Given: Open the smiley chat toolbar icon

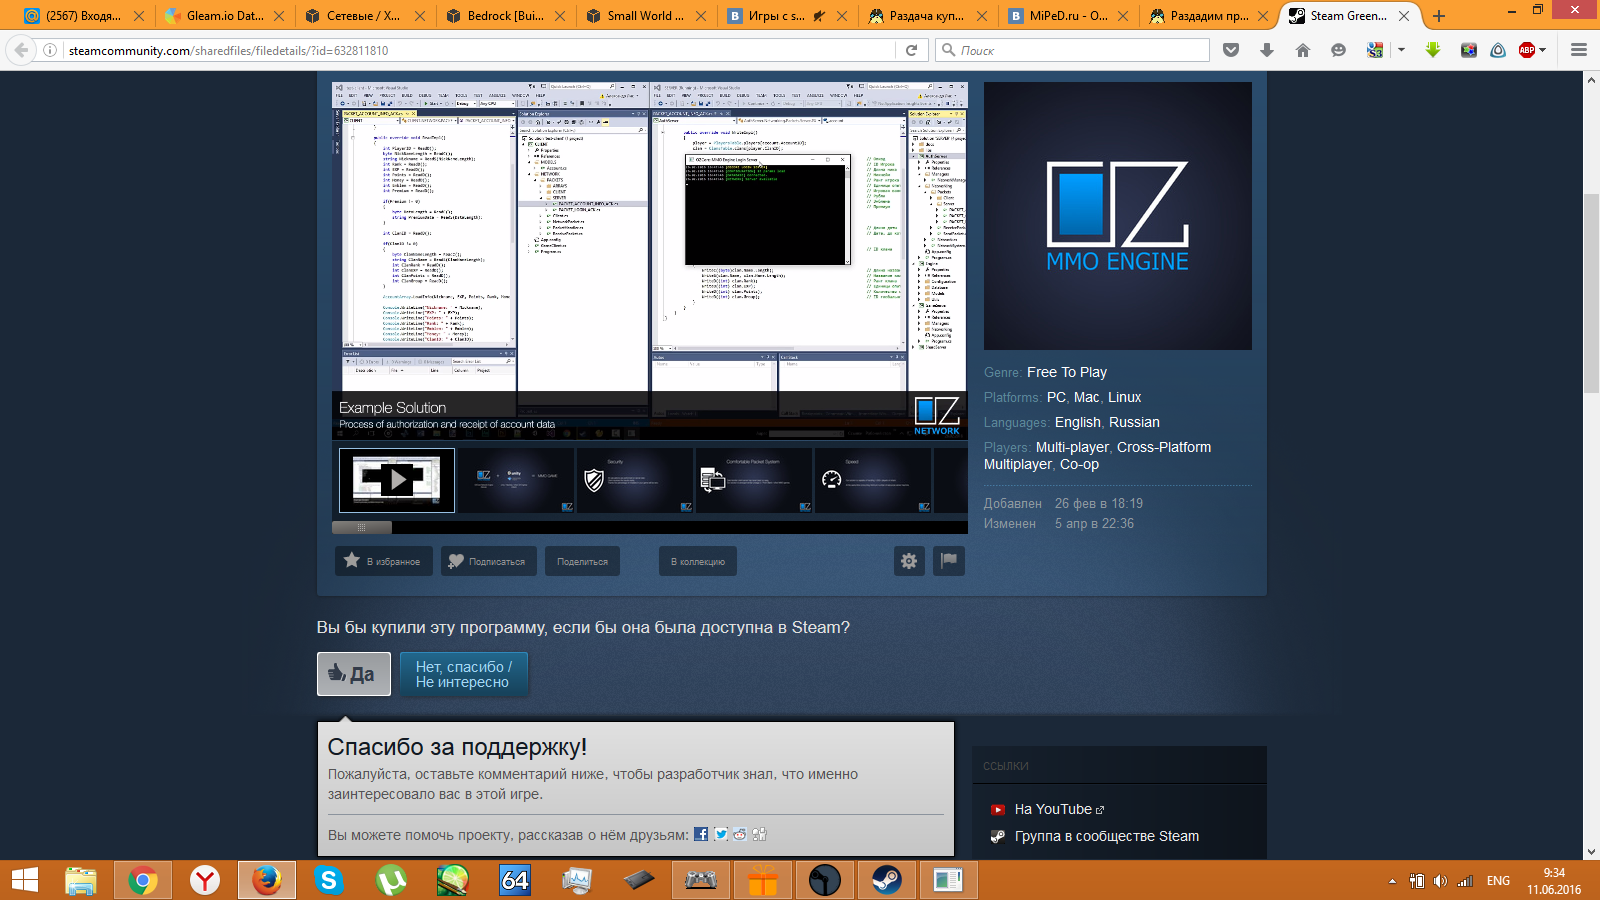Looking at the screenshot, I should (1339, 50).
